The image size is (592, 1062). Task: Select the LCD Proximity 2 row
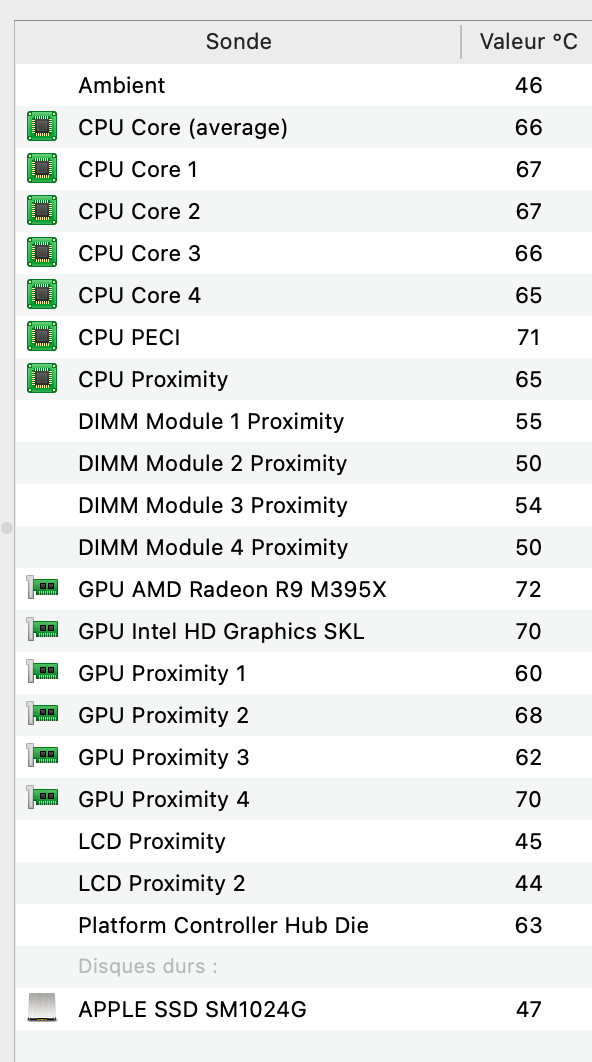click(x=303, y=883)
